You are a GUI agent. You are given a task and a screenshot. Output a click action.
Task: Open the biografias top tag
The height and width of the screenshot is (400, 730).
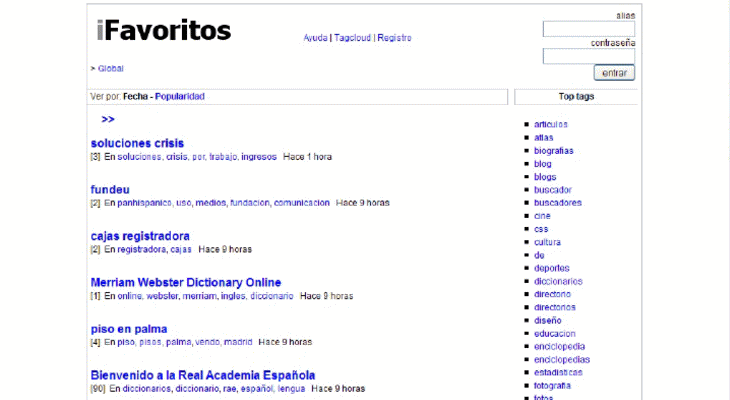(x=554, y=151)
